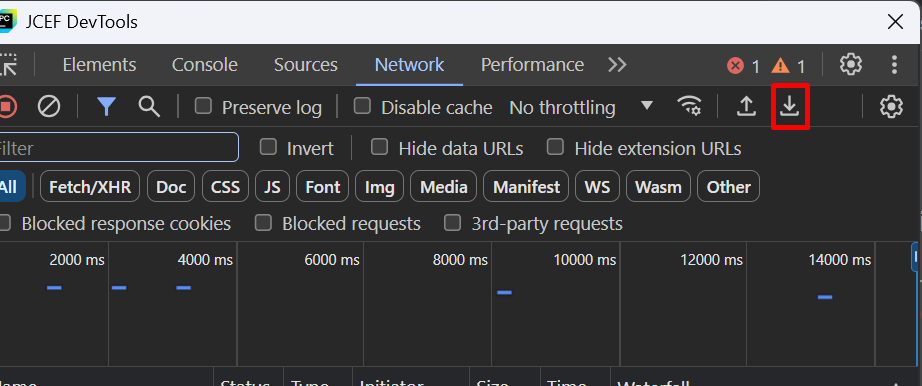Export HAR file download icon

click(x=790, y=107)
